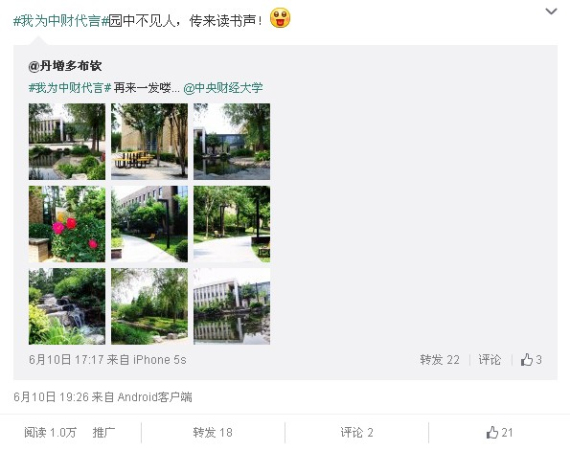
Task: Open the yellow picnic tables photo
Action: click(149, 141)
